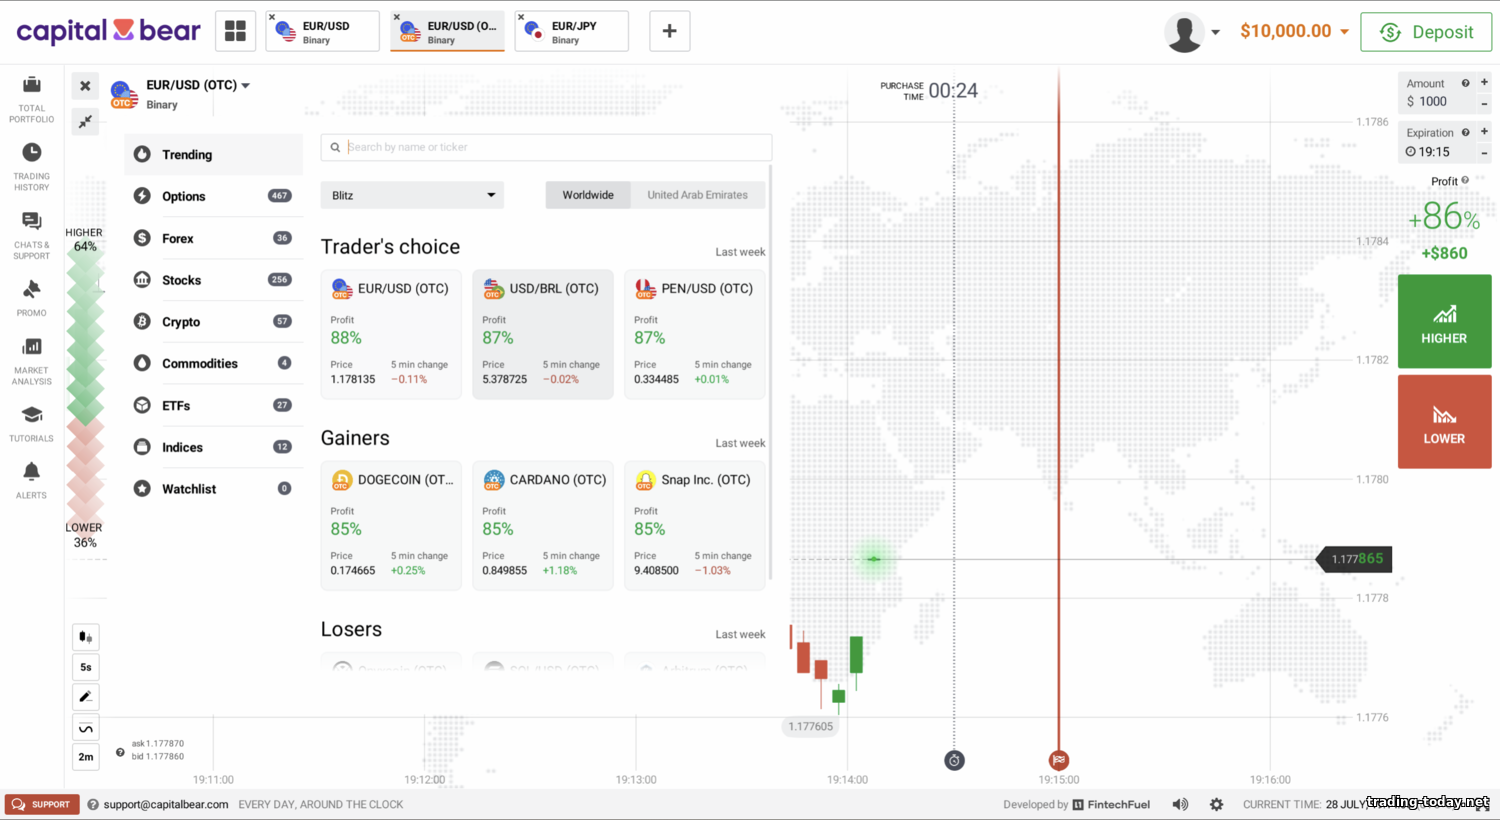Open Trading History clock icon
The height and width of the screenshot is (820, 1500).
point(32,153)
